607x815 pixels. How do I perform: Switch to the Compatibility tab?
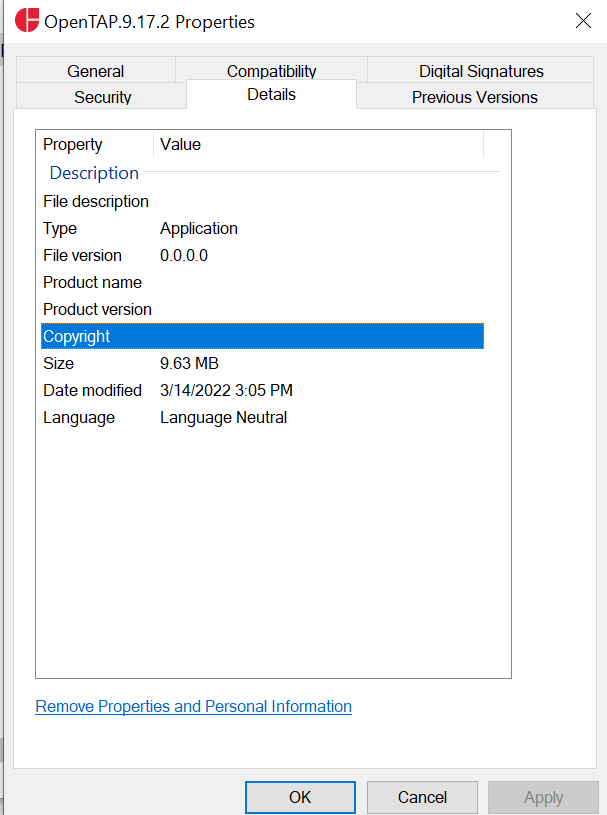tap(270, 71)
